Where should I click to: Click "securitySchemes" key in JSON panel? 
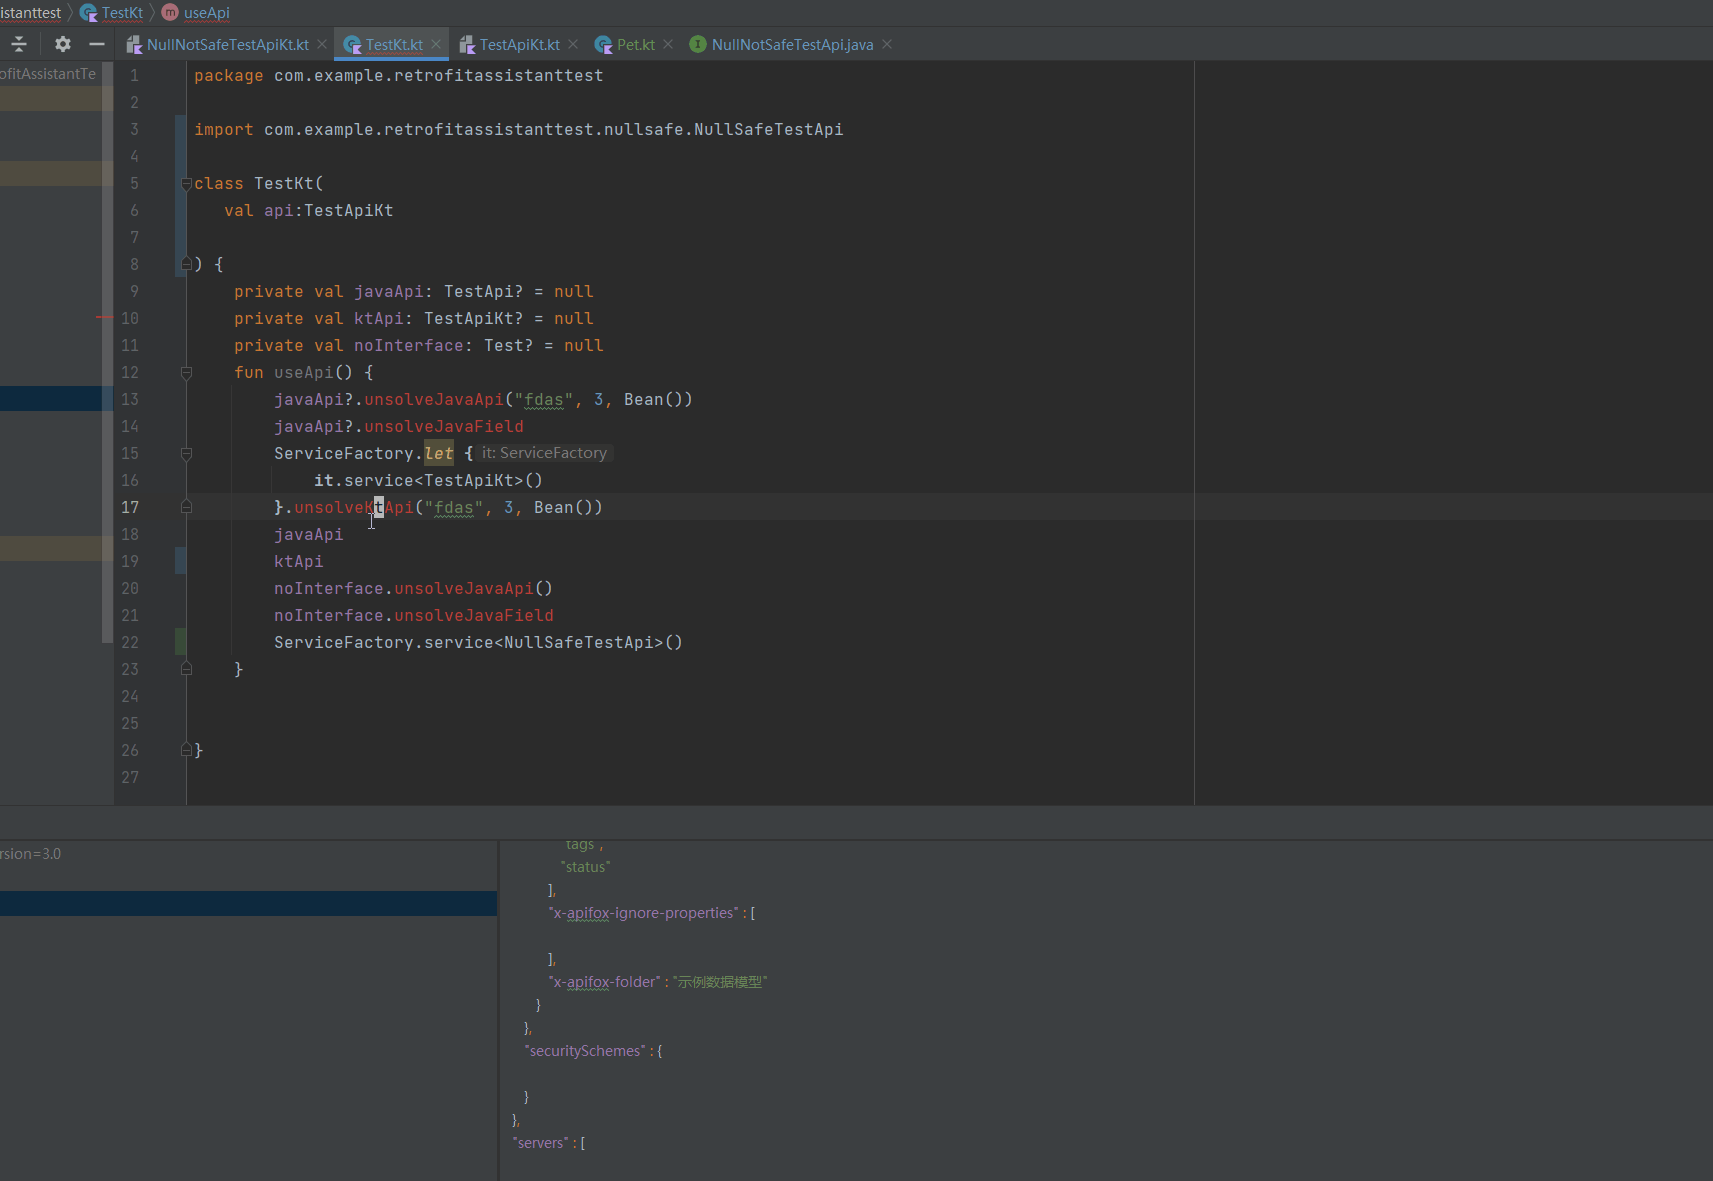pyautogui.click(x=585, y=1051)
